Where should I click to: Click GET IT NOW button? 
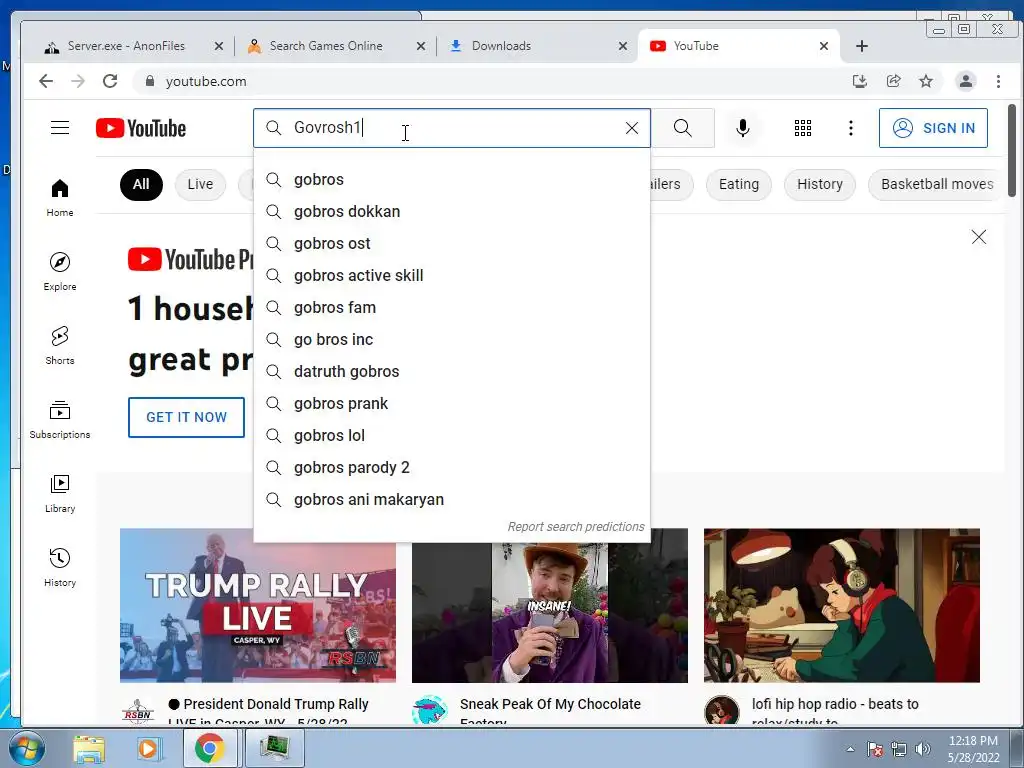186,417
